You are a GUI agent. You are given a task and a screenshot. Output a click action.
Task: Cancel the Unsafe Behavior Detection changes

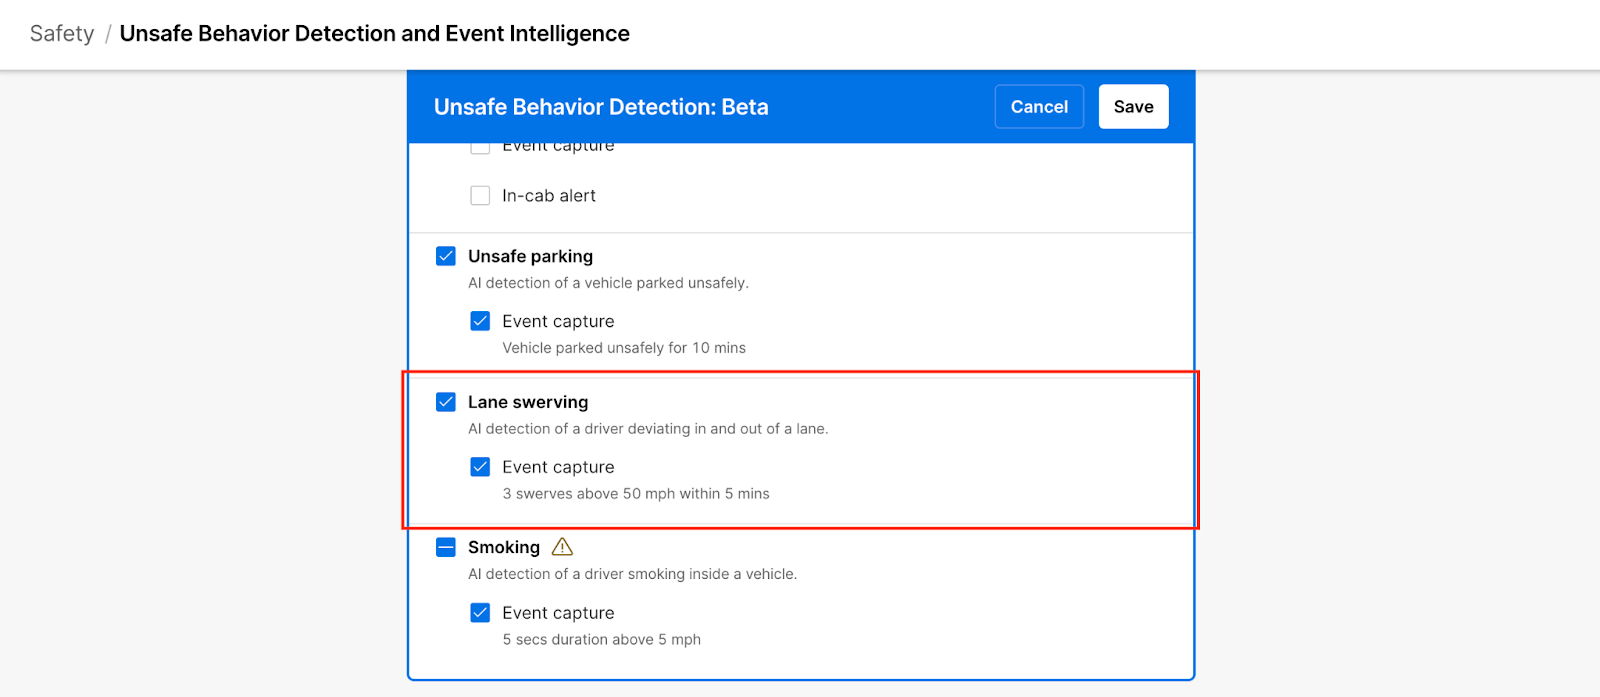point(1039,107)
